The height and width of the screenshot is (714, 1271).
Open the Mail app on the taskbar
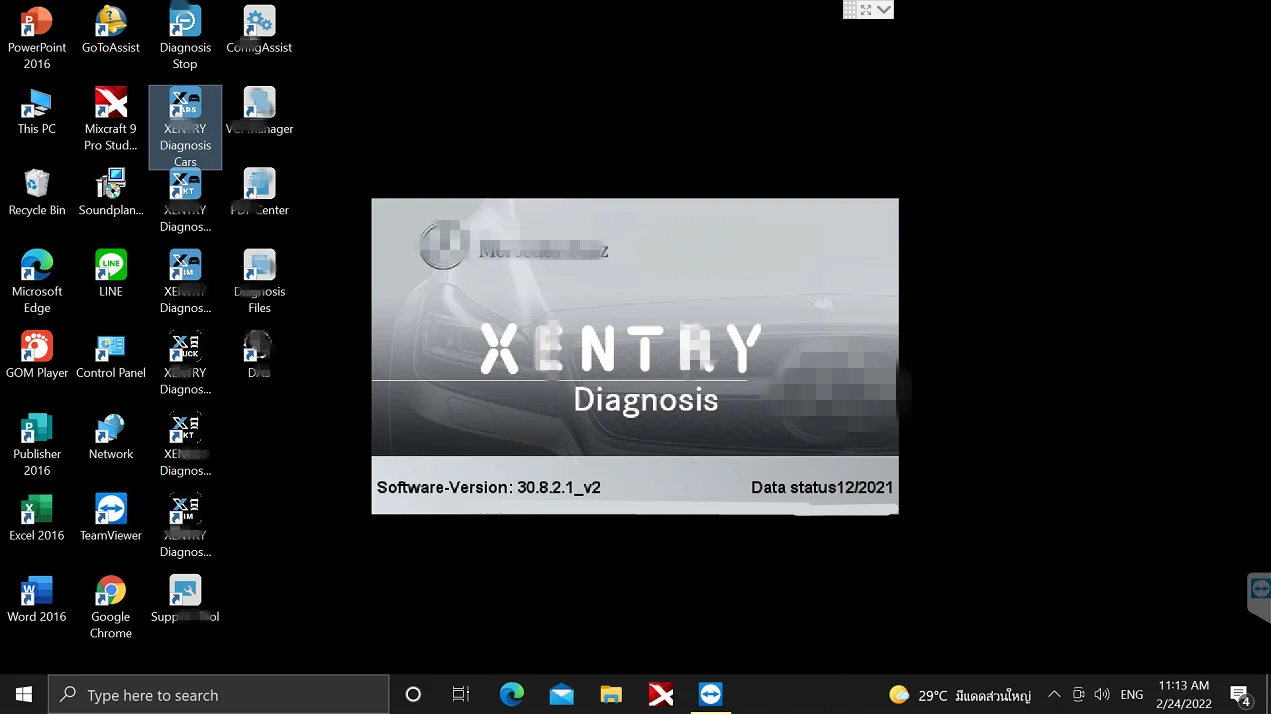tap(561, 694)
